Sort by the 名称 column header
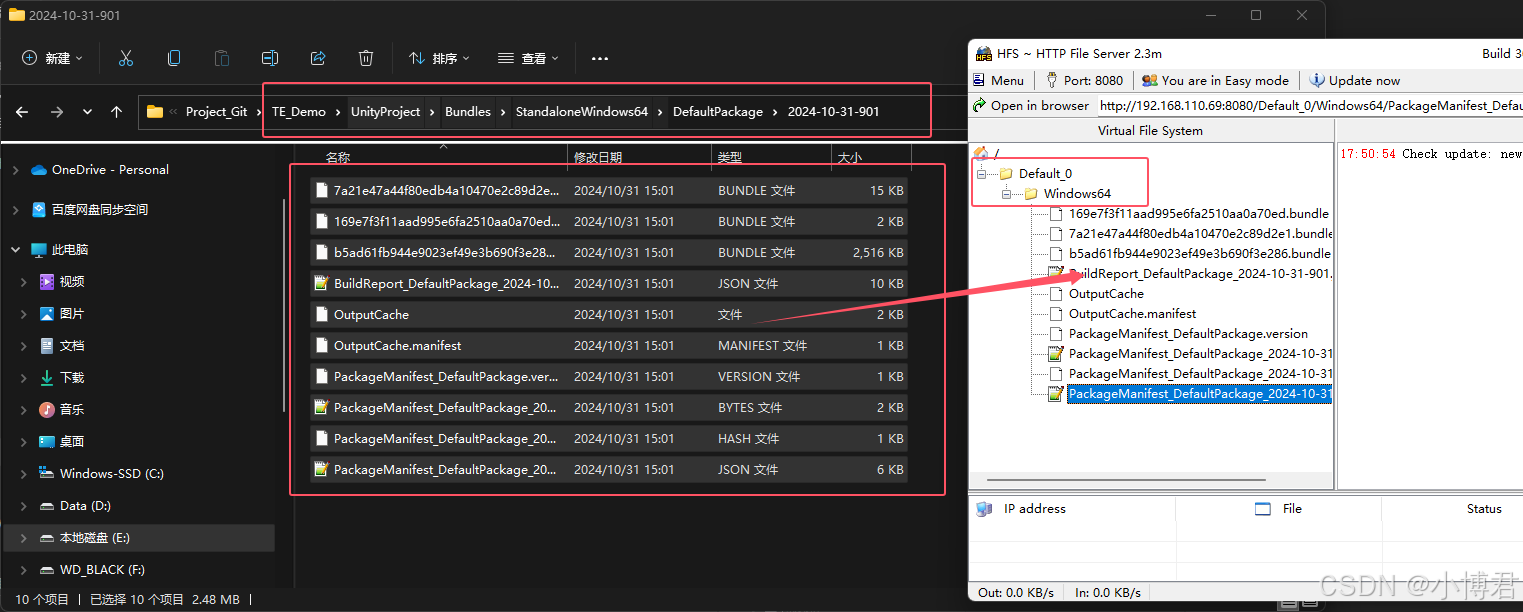Screen dimensions: 1523x612 338,158
